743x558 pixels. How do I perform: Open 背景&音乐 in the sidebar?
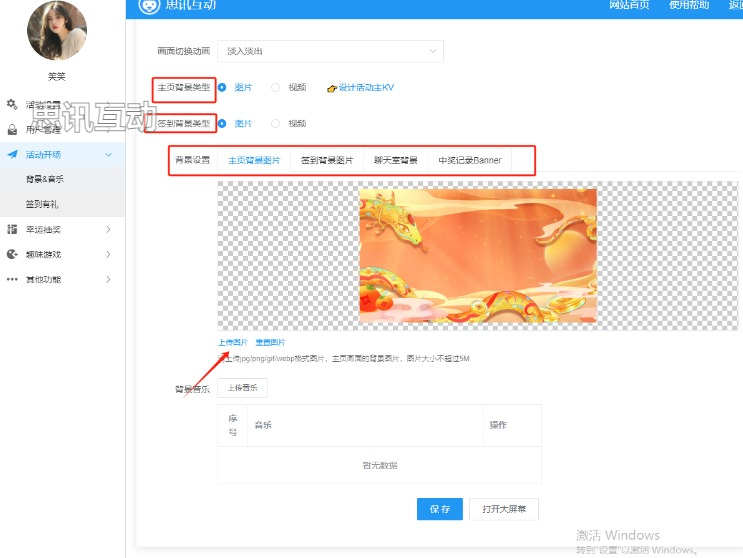click(63, 179)
